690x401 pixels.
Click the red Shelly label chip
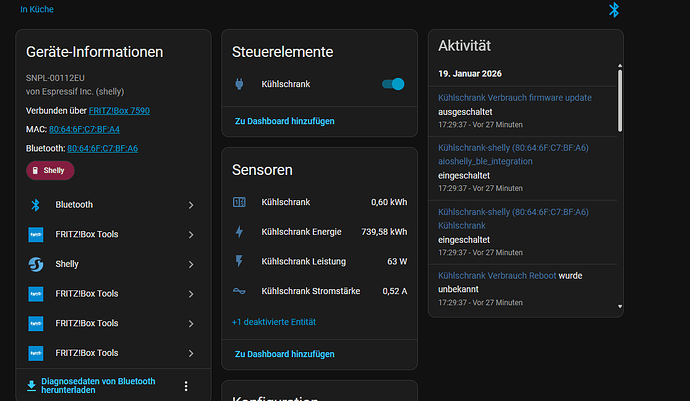click(x=50, y=170)
